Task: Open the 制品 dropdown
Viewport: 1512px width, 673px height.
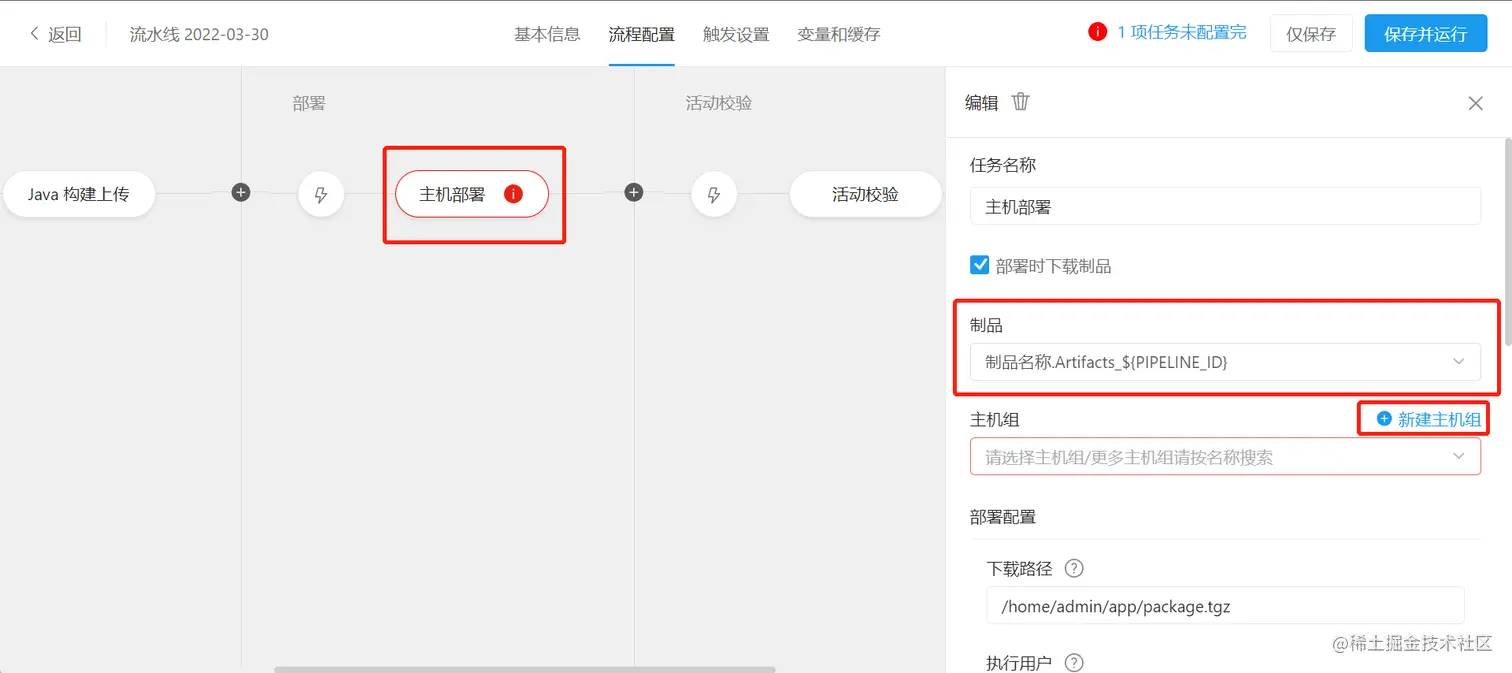Action: coord(1225,362)
